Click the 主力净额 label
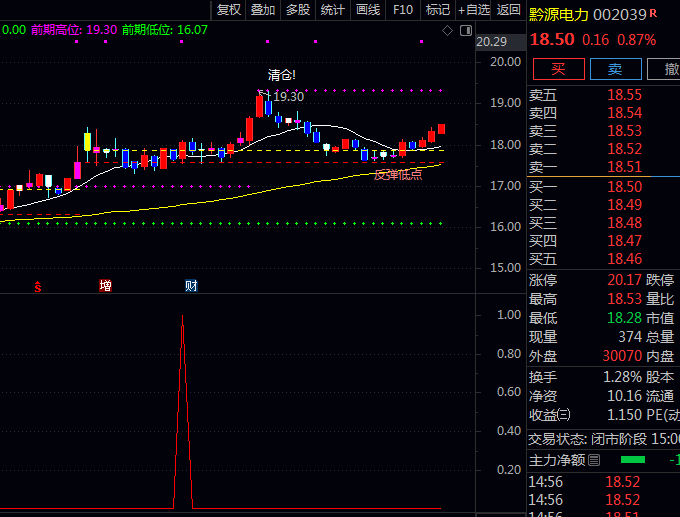This screenshot has height=517, width=680. [557, 460]
